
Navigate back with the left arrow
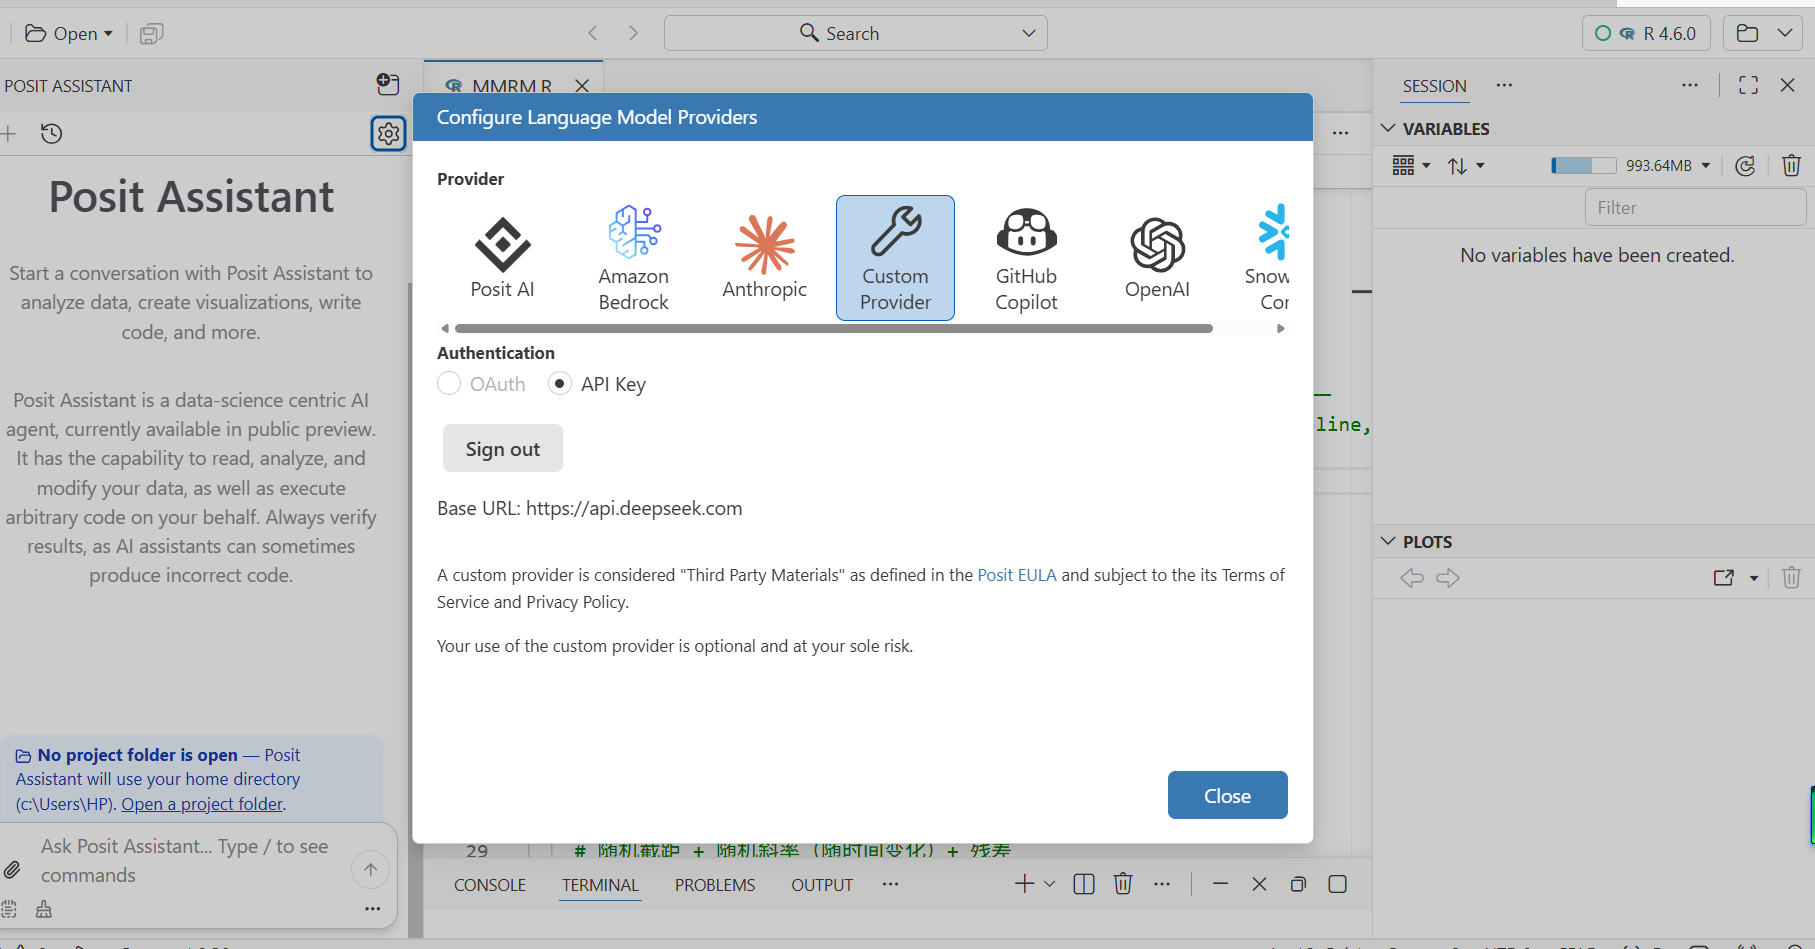point(593,33)
